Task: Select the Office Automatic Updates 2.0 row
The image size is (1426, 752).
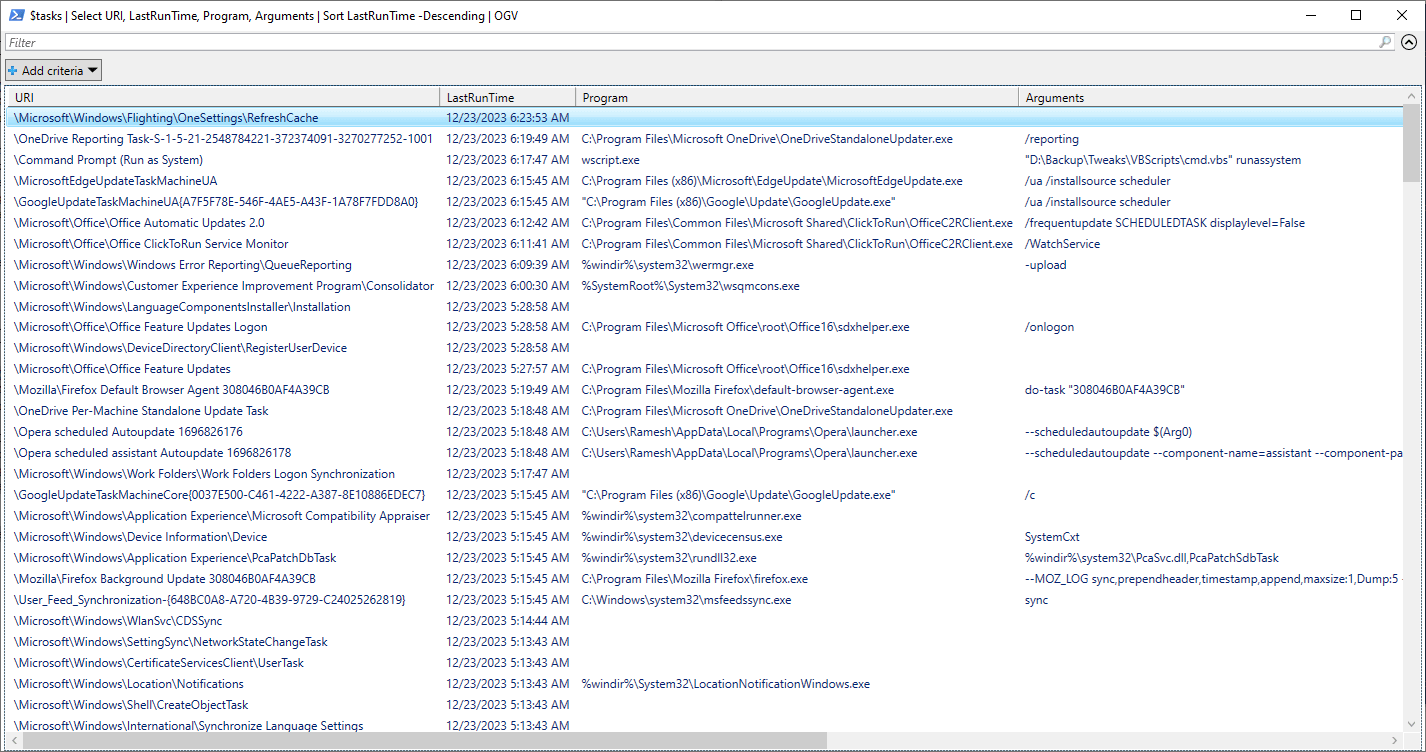Action: click(x=705, y=223)
